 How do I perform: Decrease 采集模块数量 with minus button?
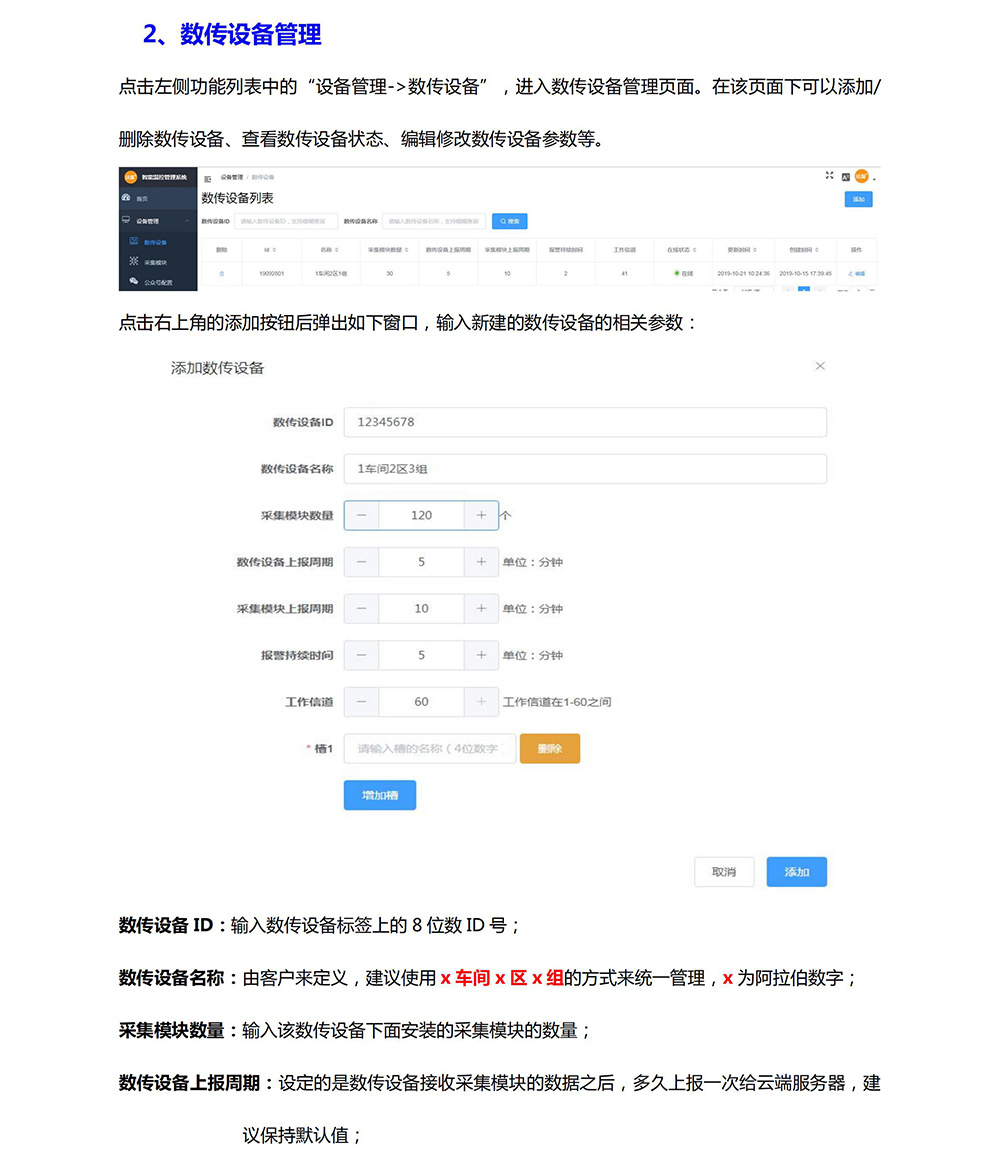tap(362, 515)
